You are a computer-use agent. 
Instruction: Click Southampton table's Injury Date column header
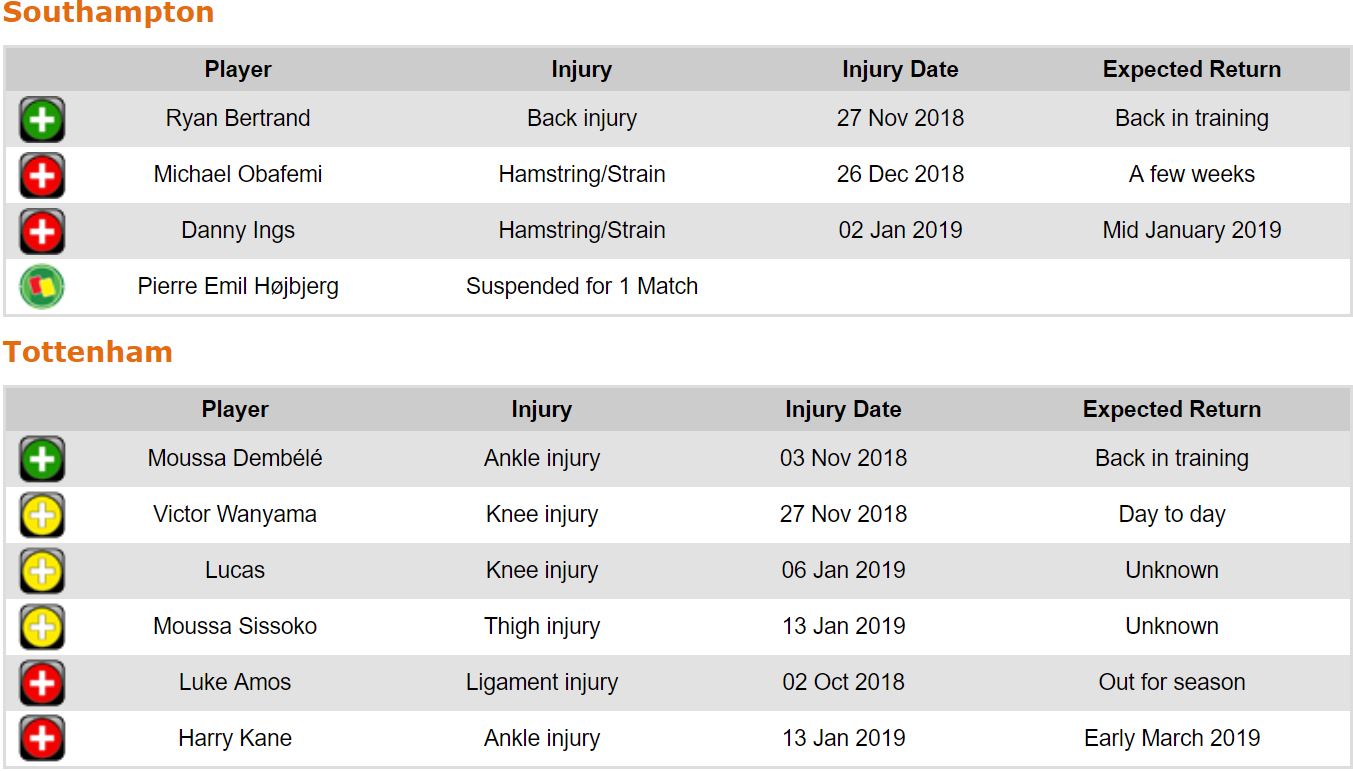point(900,70)
